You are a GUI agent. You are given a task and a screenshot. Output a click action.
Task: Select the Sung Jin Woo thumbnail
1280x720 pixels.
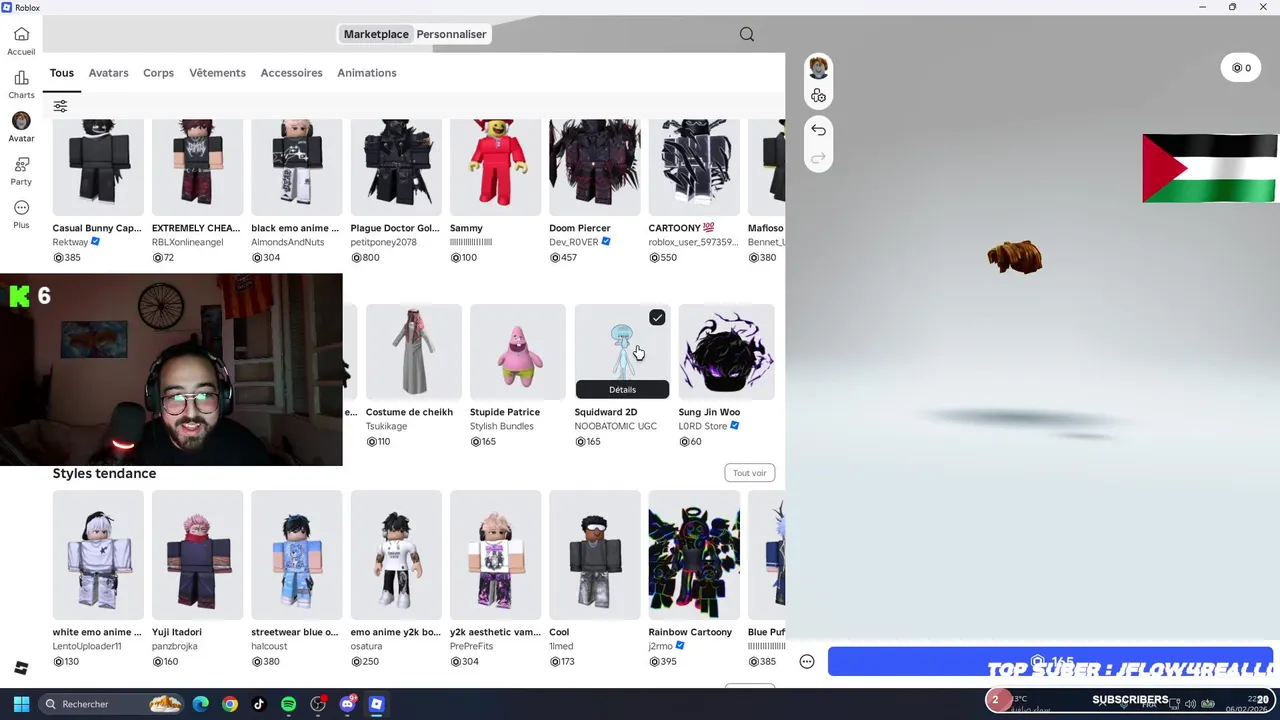726,351
